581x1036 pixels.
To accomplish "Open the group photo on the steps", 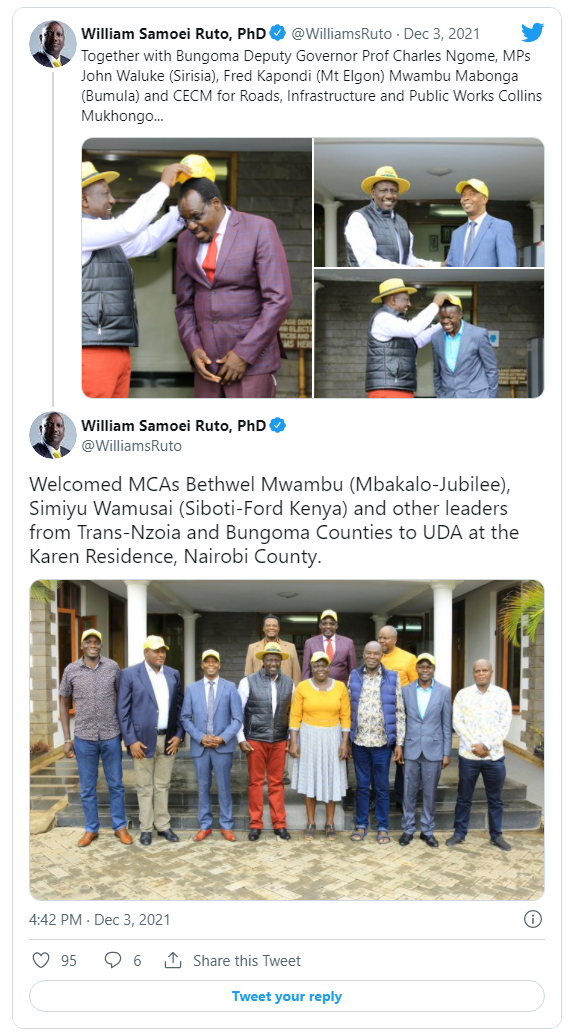I will 287,740.
